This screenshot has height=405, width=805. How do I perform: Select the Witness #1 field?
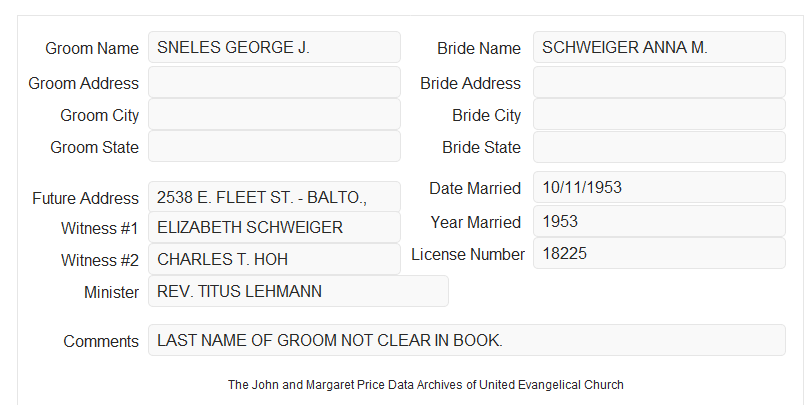(x=274, y=227)
